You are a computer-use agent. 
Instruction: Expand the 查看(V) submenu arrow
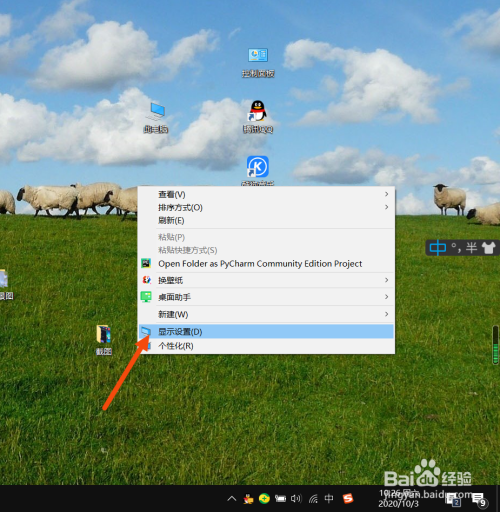(x=386, y=194)
